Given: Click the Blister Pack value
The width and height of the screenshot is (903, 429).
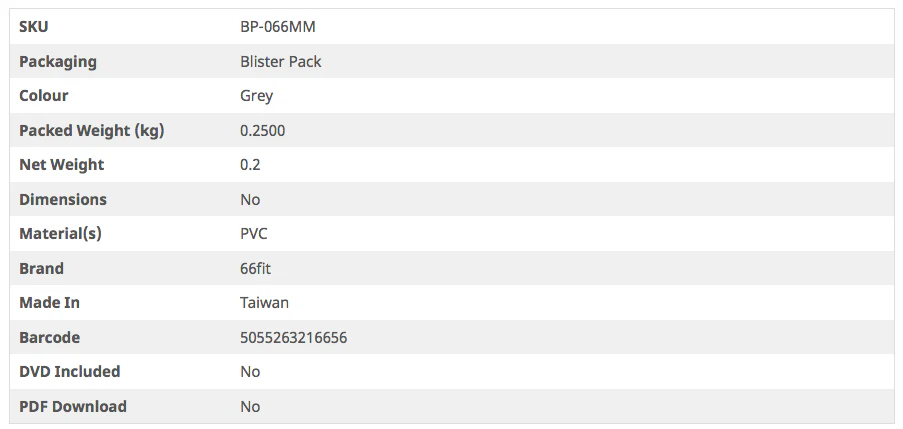Looking at the screenshot, I should click(x=281, y=61).
